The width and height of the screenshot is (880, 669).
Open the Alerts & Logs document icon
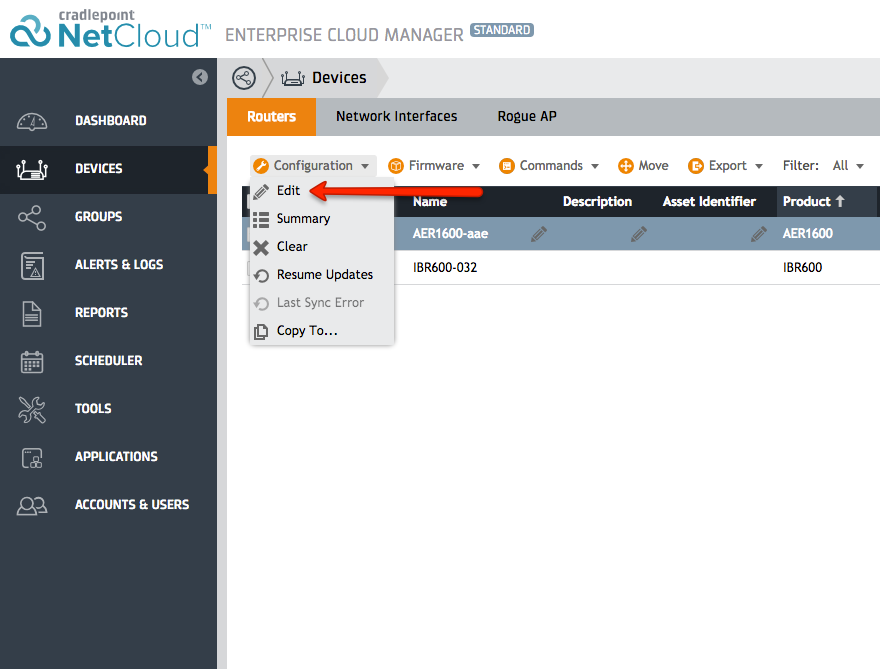33,265
